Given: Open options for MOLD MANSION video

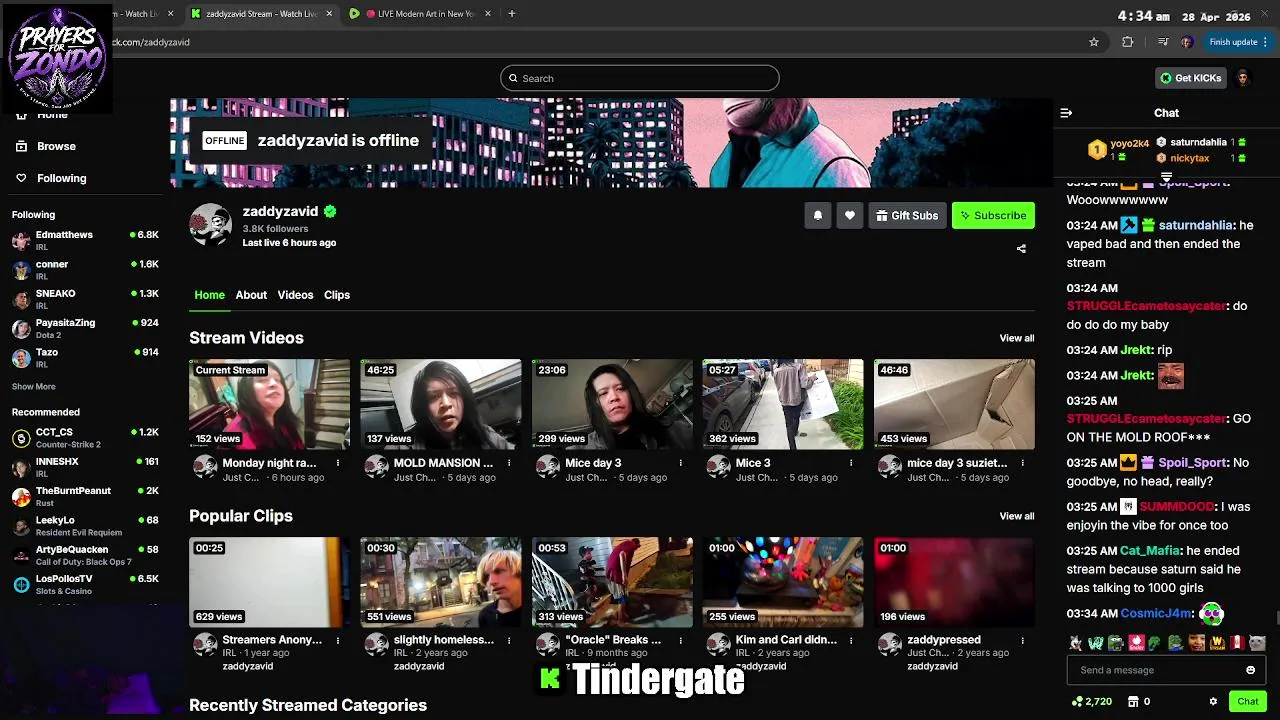Looking at the screenshot, I should (x=509, y=463).
